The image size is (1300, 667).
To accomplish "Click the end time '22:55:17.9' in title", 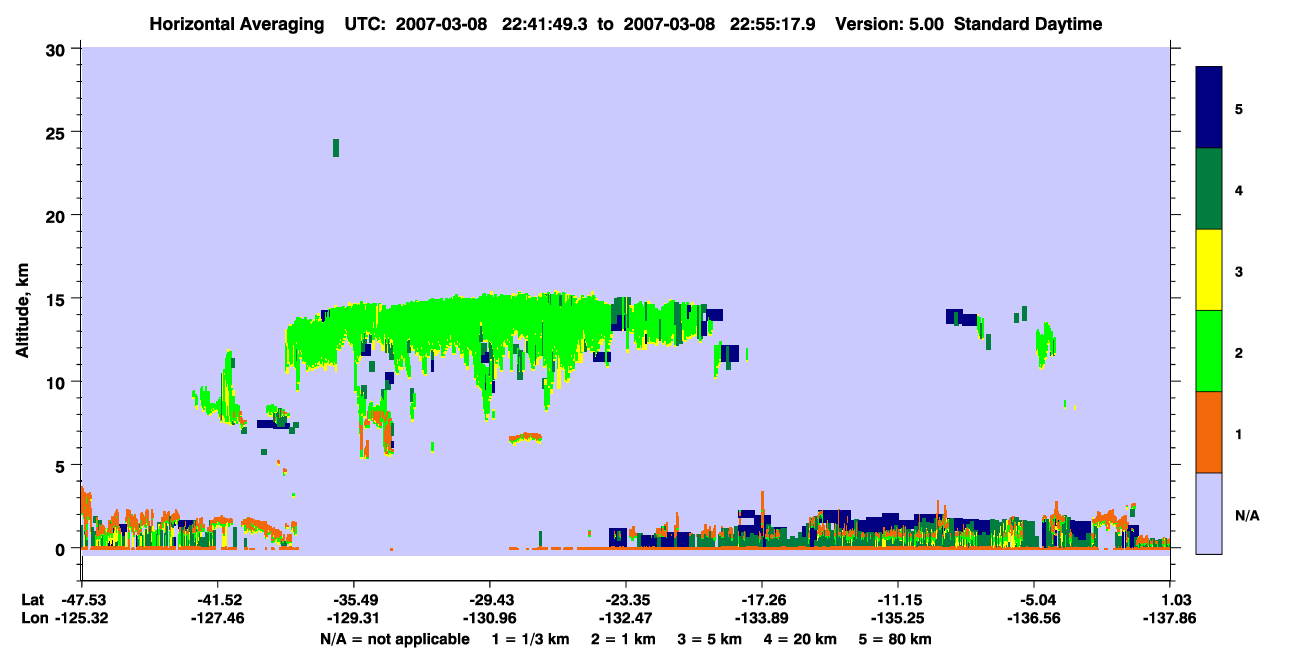I will (773, 24).
